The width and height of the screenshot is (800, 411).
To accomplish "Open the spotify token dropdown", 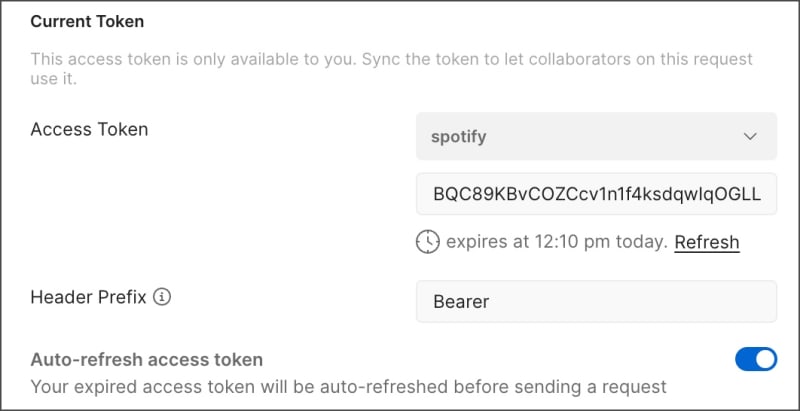I will point(596,136).
